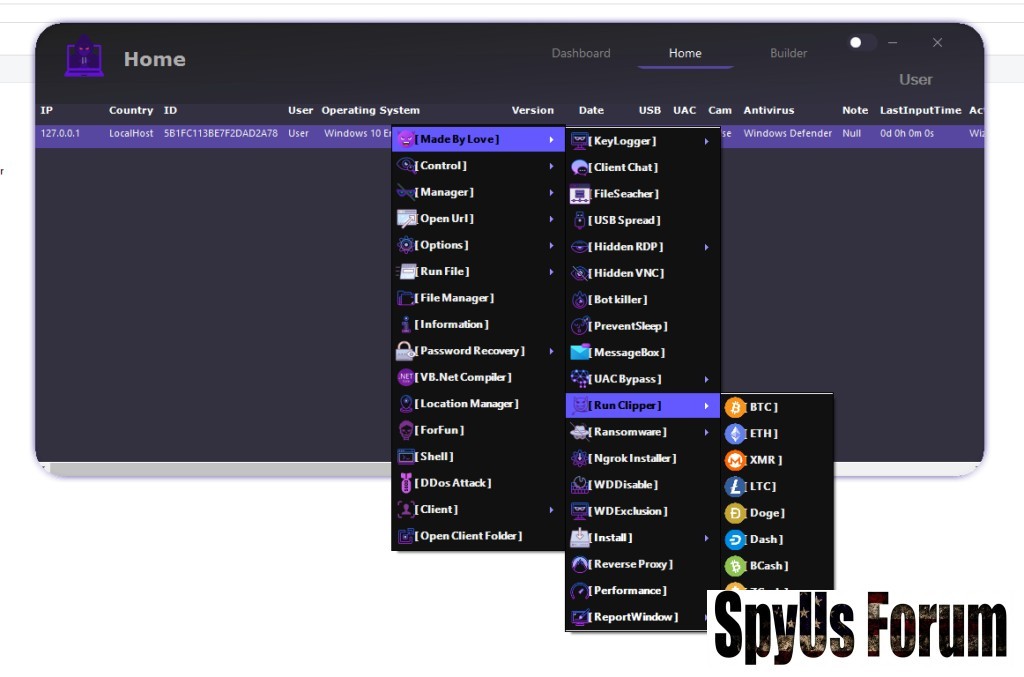This screenshot has height=677, width=1024.
Task: Click the app logo beside Home title
Action: click(84, 58)
